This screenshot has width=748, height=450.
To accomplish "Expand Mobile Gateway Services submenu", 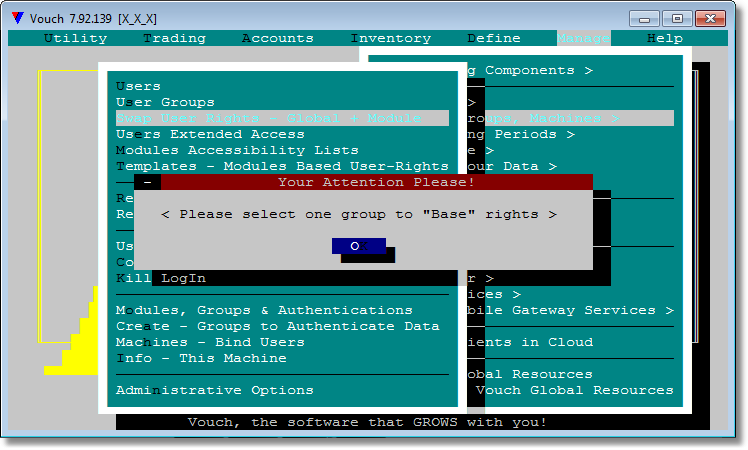I will [571, 310].
